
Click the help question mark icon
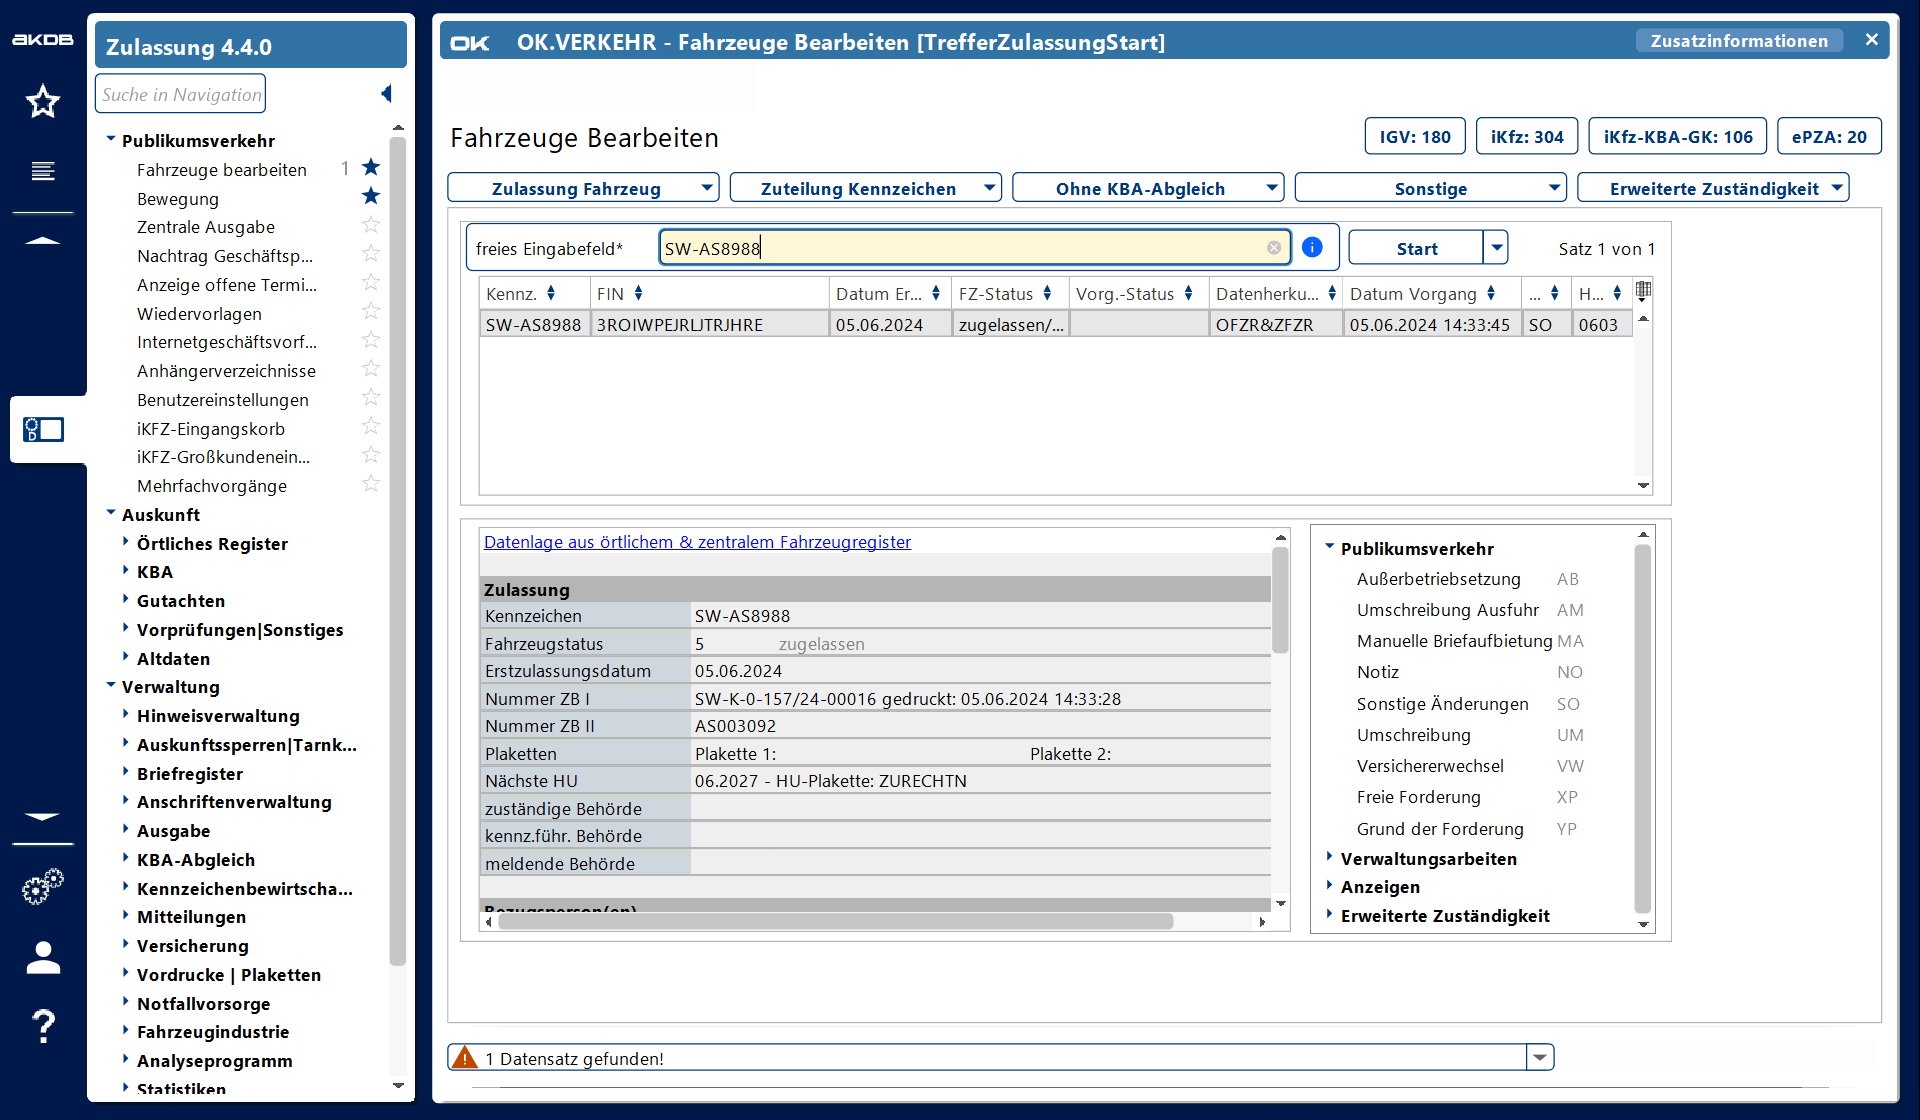(42, 1026)
